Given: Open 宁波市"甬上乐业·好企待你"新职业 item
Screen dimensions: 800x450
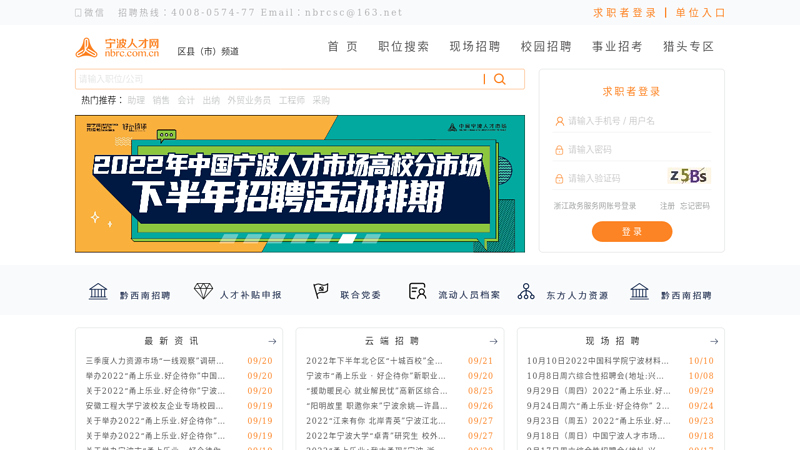Looking at the screenshot, I should 376,376.
